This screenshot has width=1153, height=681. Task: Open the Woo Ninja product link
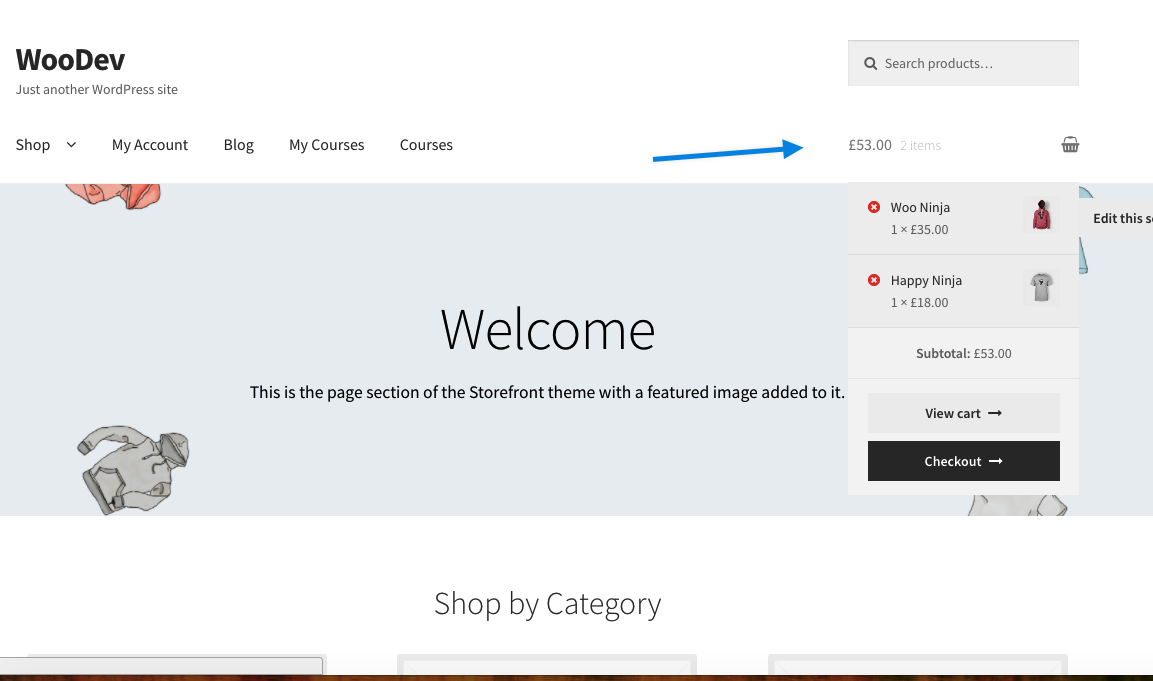pyautogui.click(x=920, y=207)
